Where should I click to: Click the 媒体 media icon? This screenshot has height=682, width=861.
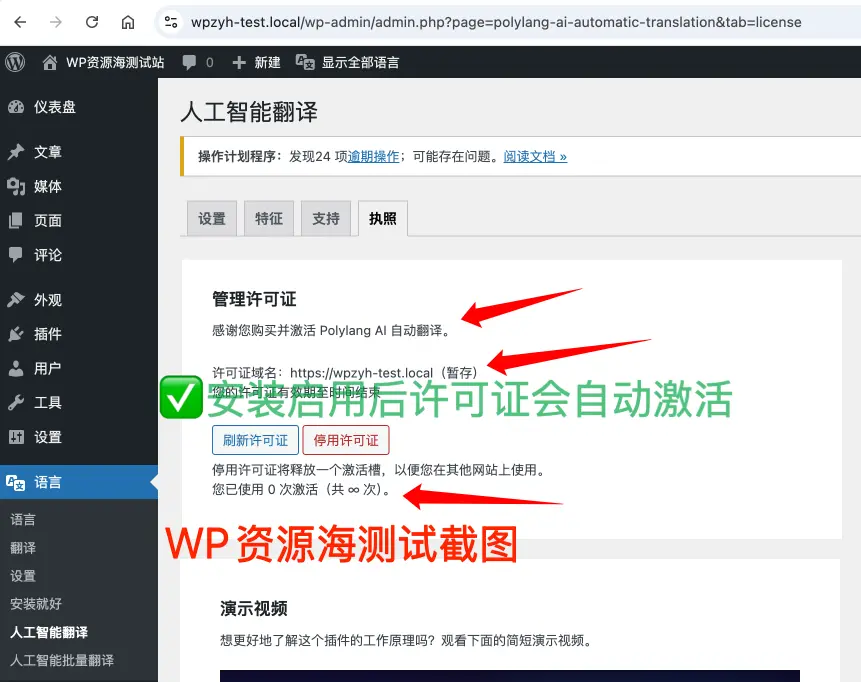point(16,187)
